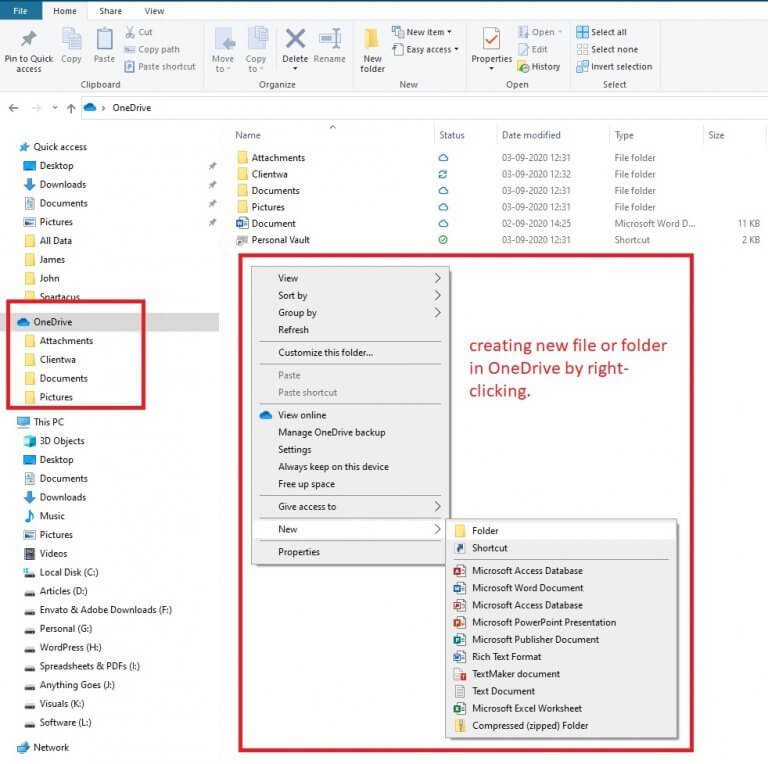This screenshot has width=768, height=764.
Task: Open the Open button dropdown in ribbon
Action: [x=560, y=32]
